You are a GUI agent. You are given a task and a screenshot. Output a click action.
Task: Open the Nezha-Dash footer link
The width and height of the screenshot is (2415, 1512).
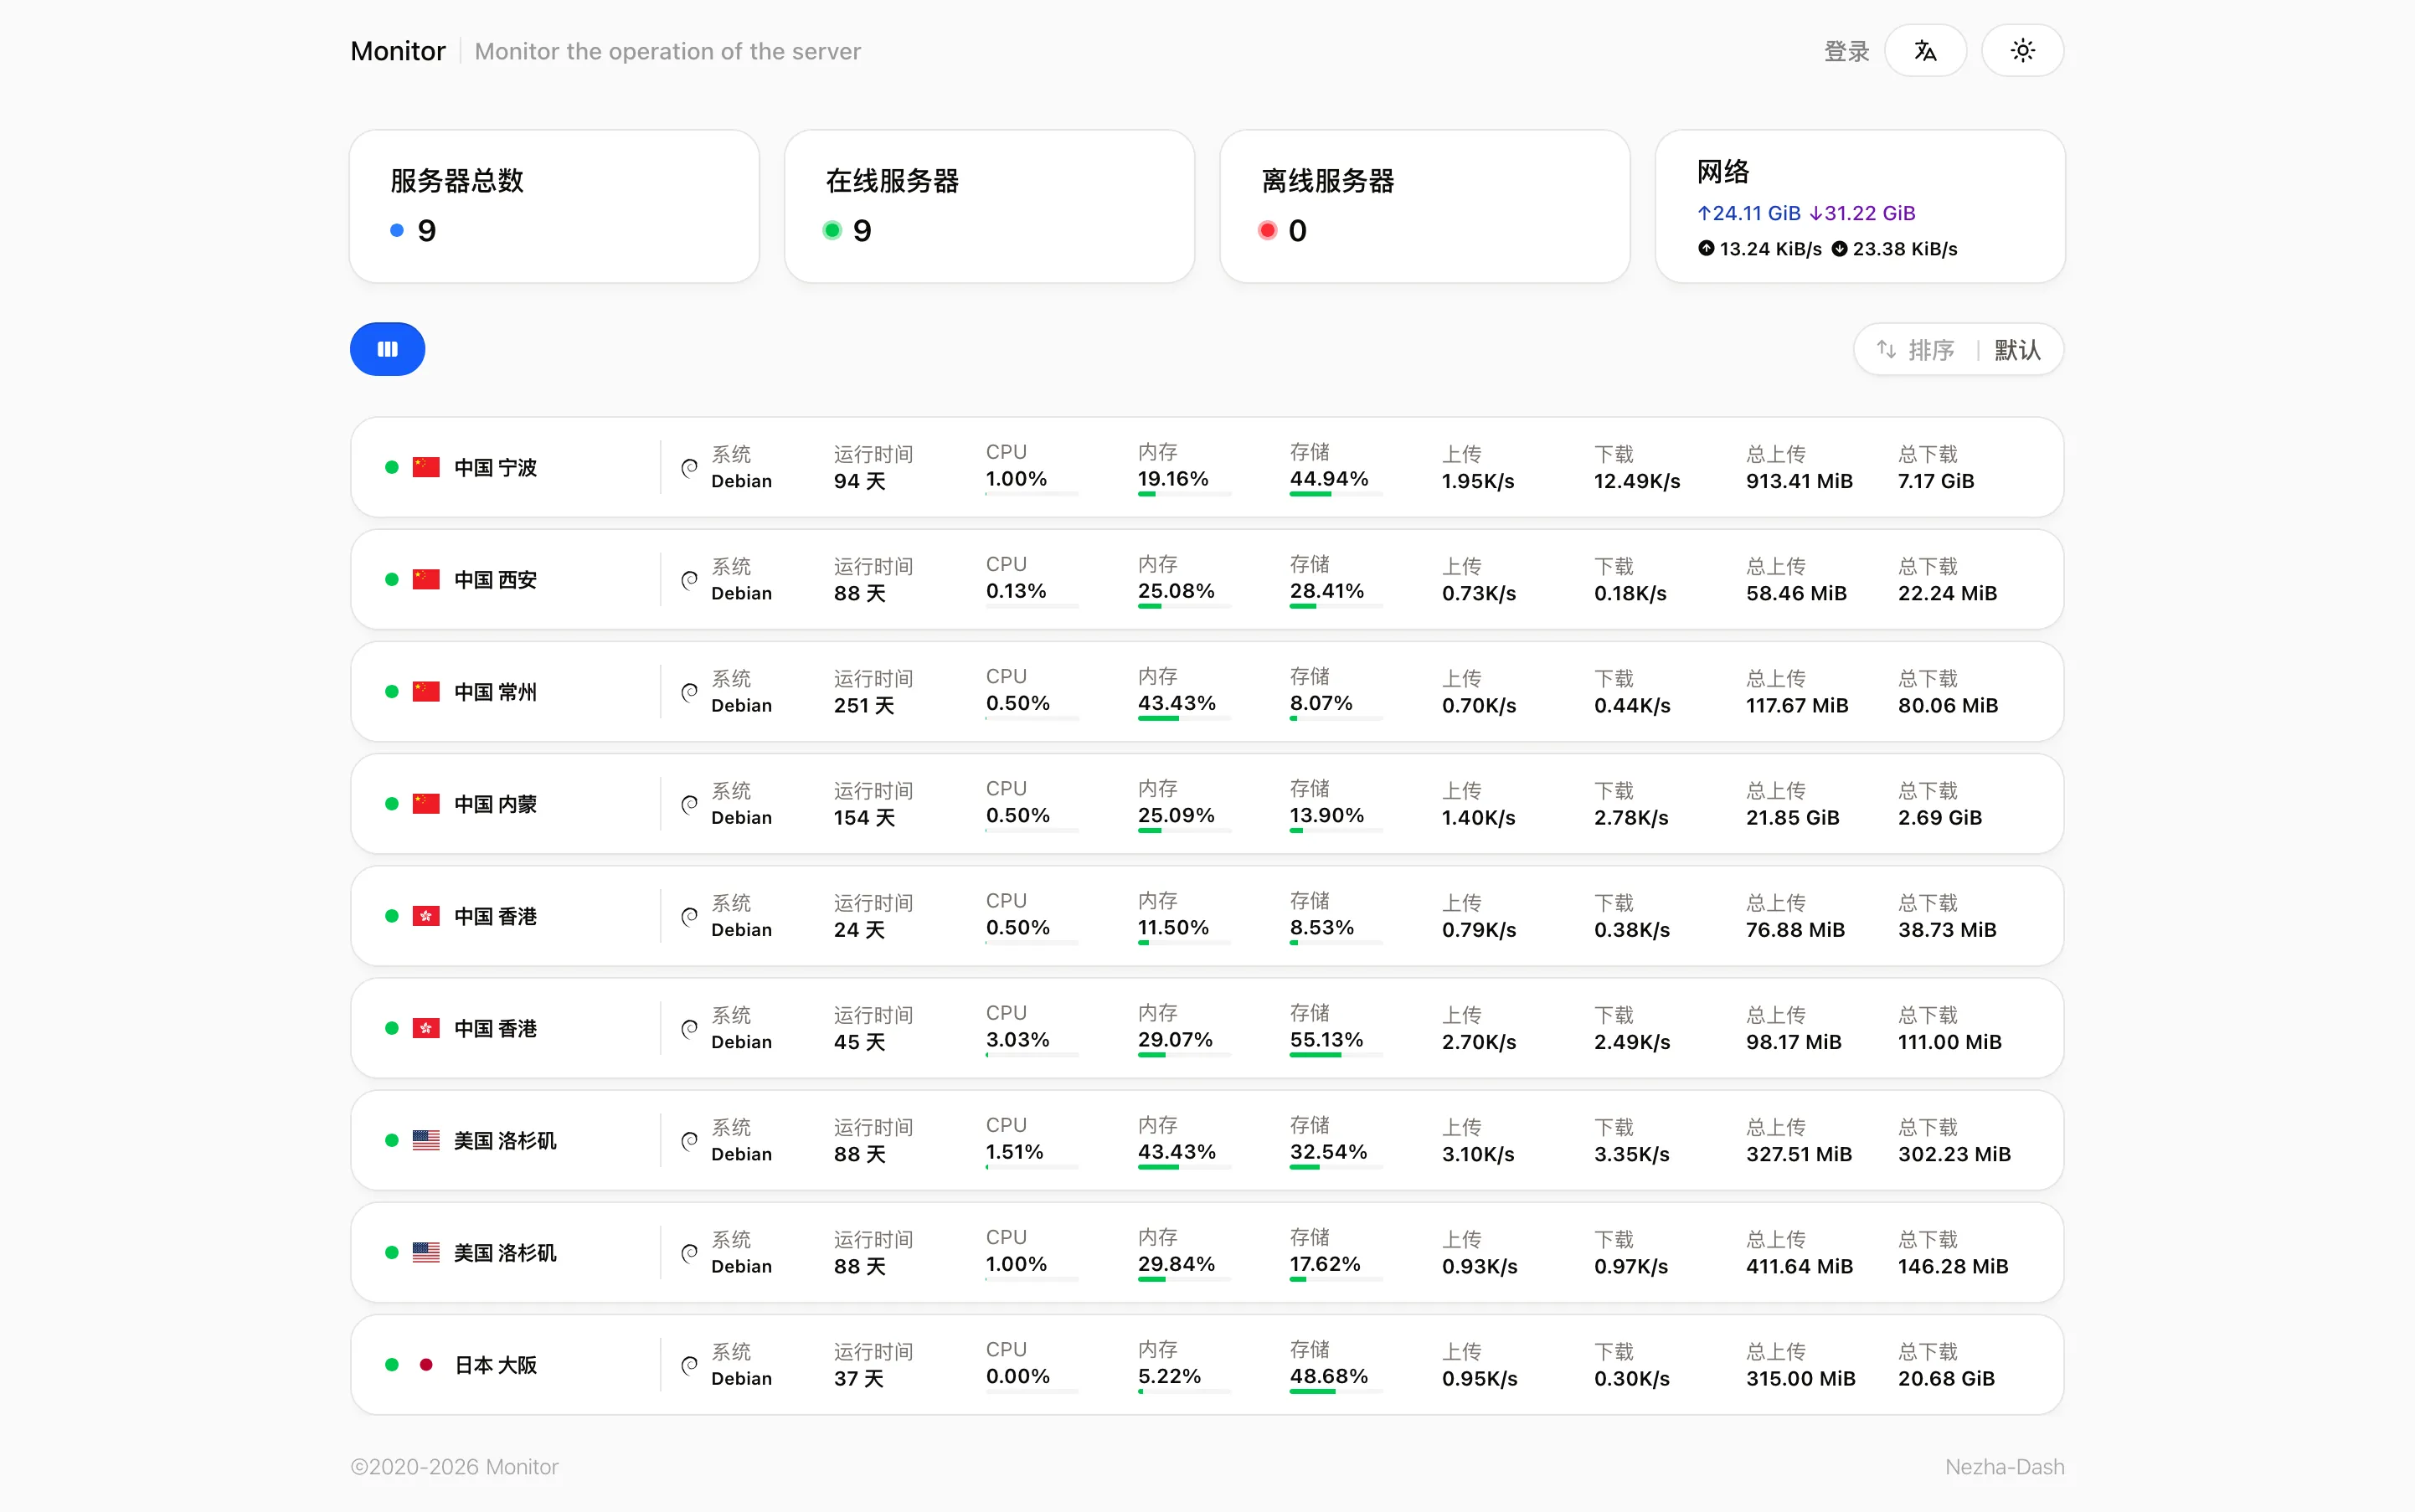coord(2004,1467)
